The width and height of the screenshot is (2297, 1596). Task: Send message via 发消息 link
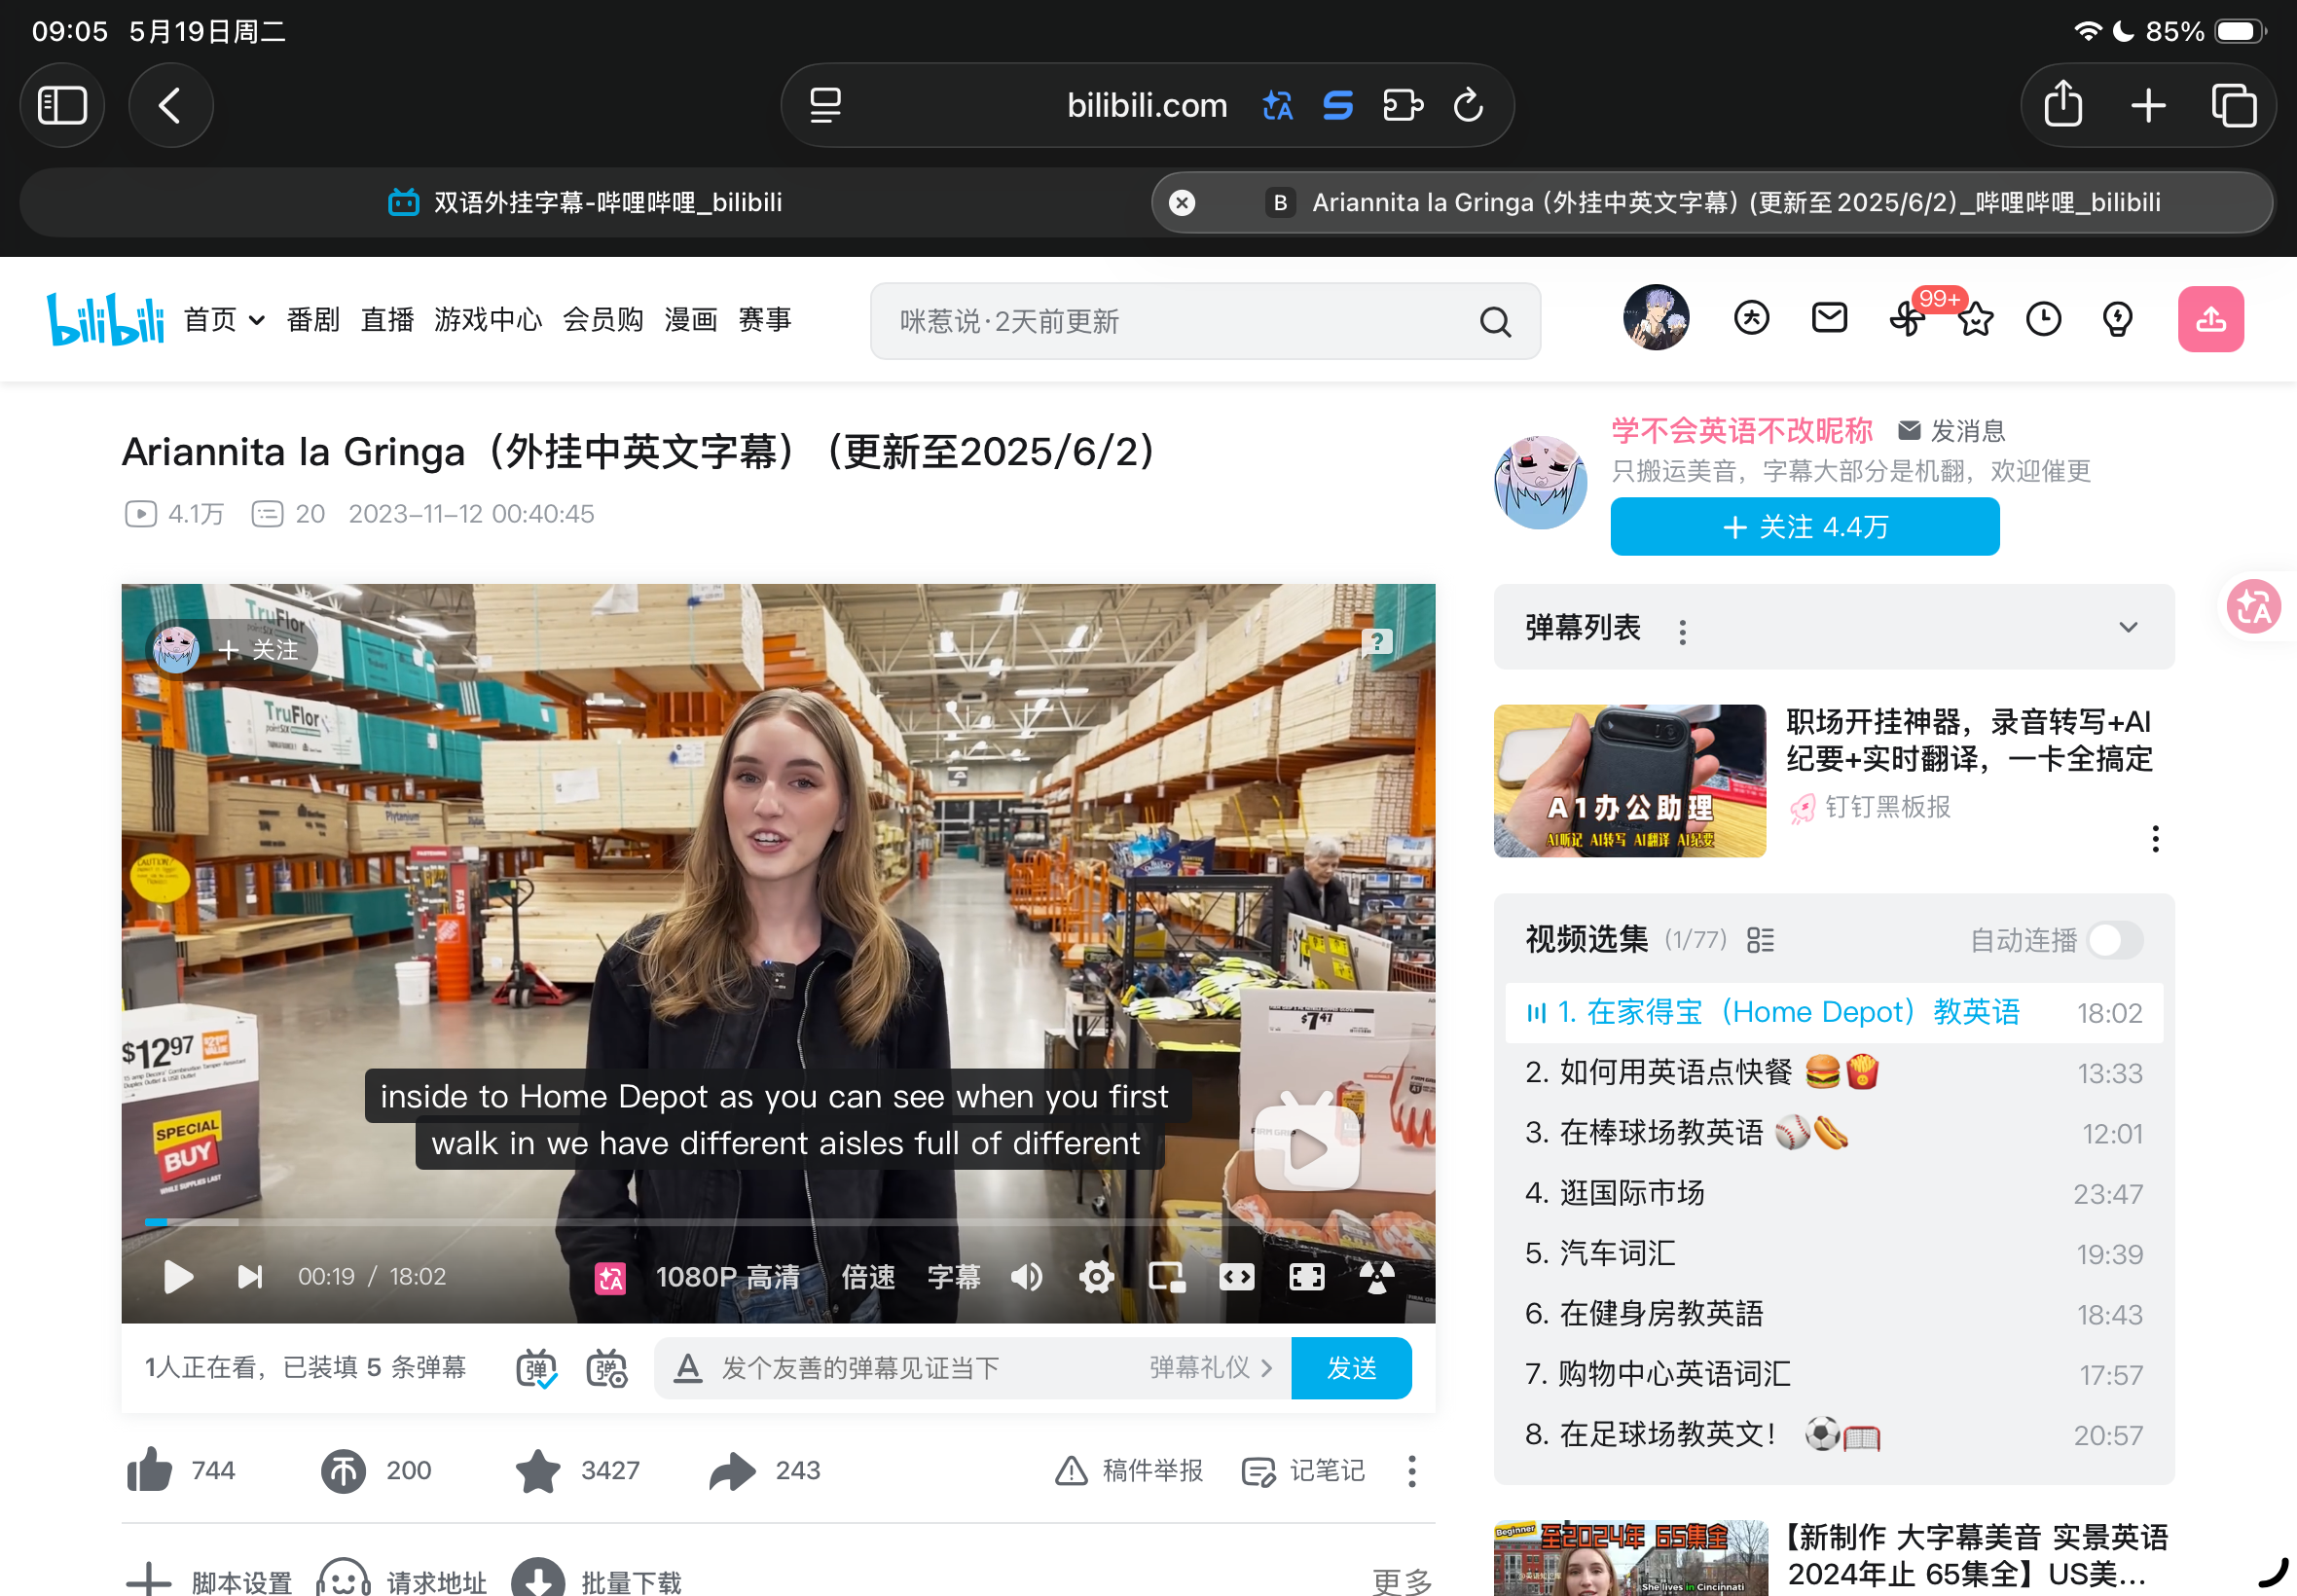coord(1951,431)
